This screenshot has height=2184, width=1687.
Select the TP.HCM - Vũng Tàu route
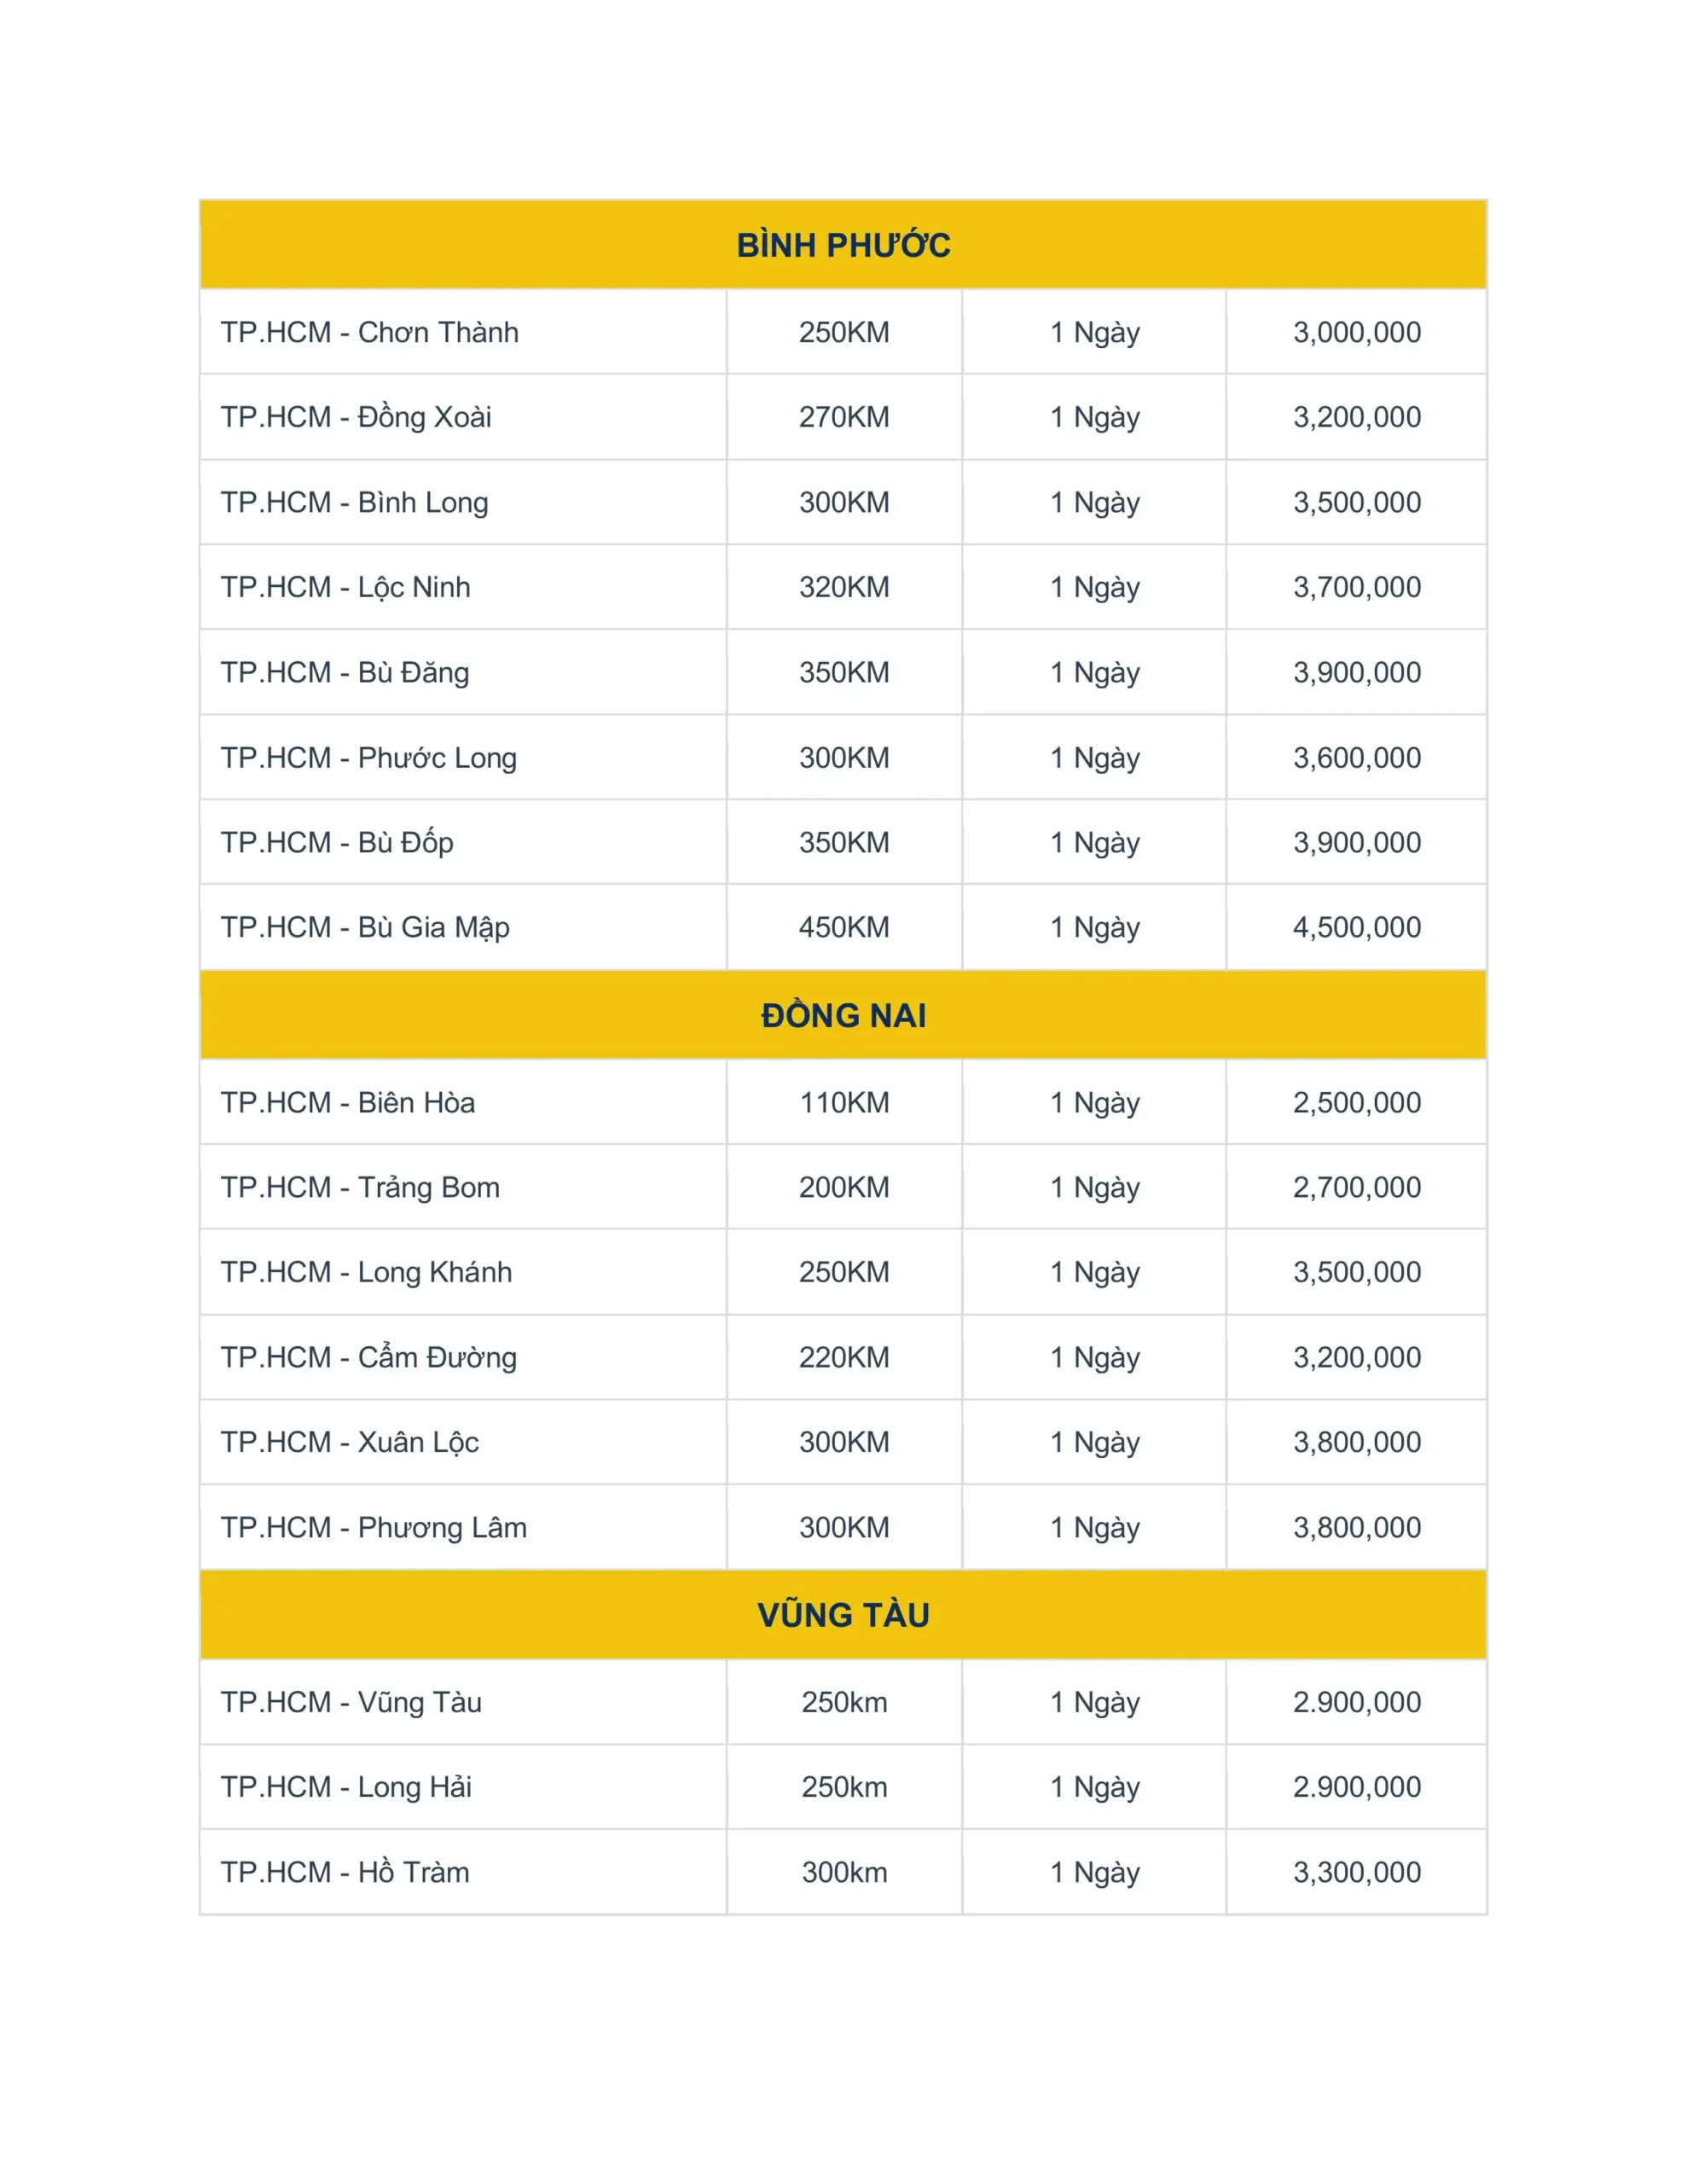[351, 1702]
